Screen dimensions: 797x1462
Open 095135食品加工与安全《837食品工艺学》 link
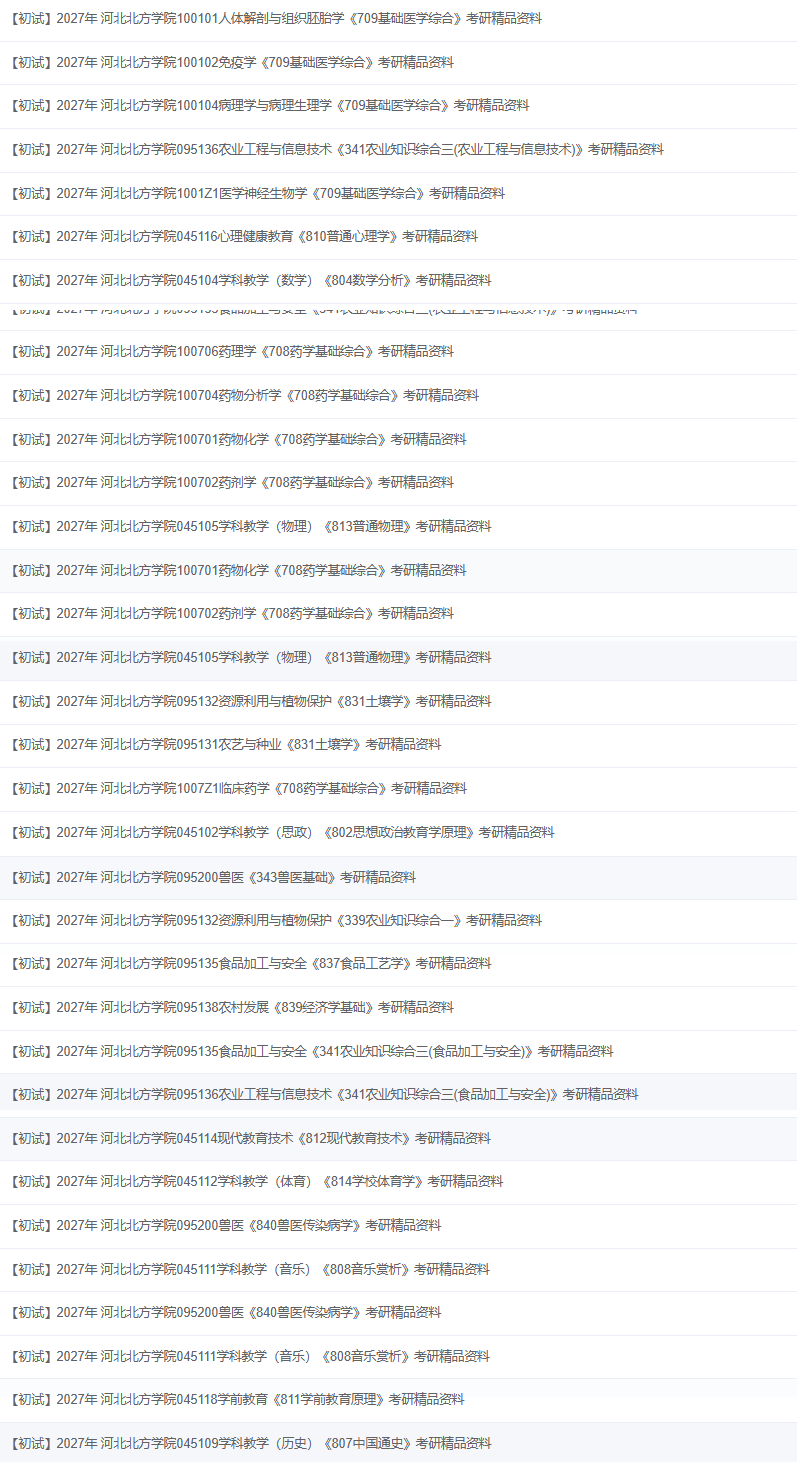[251, 963]
